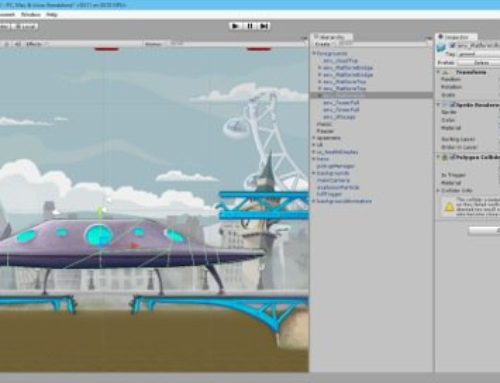Image resolution: width=500 pixels, height=383 pixels.
Task: Expand the spawners tree arrow
Action: [314, 138]
